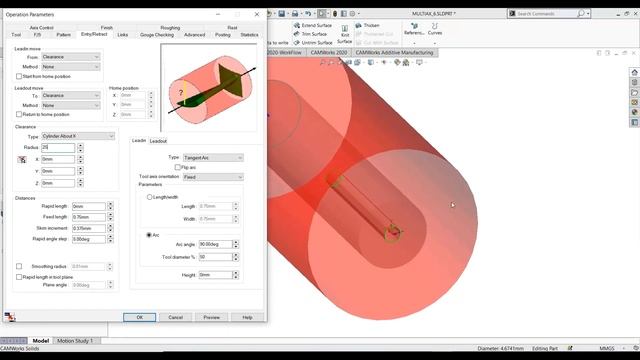Open the Reference Geometry tool
This screenshot has width=640, height=360.
click(414, 29)
